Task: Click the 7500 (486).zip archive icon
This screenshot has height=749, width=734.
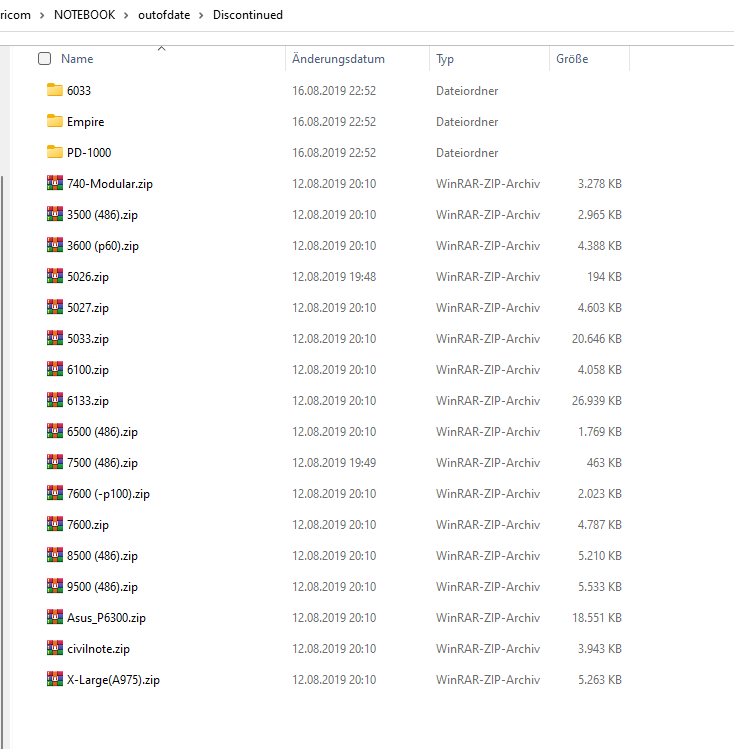Action: coord(55,462)
